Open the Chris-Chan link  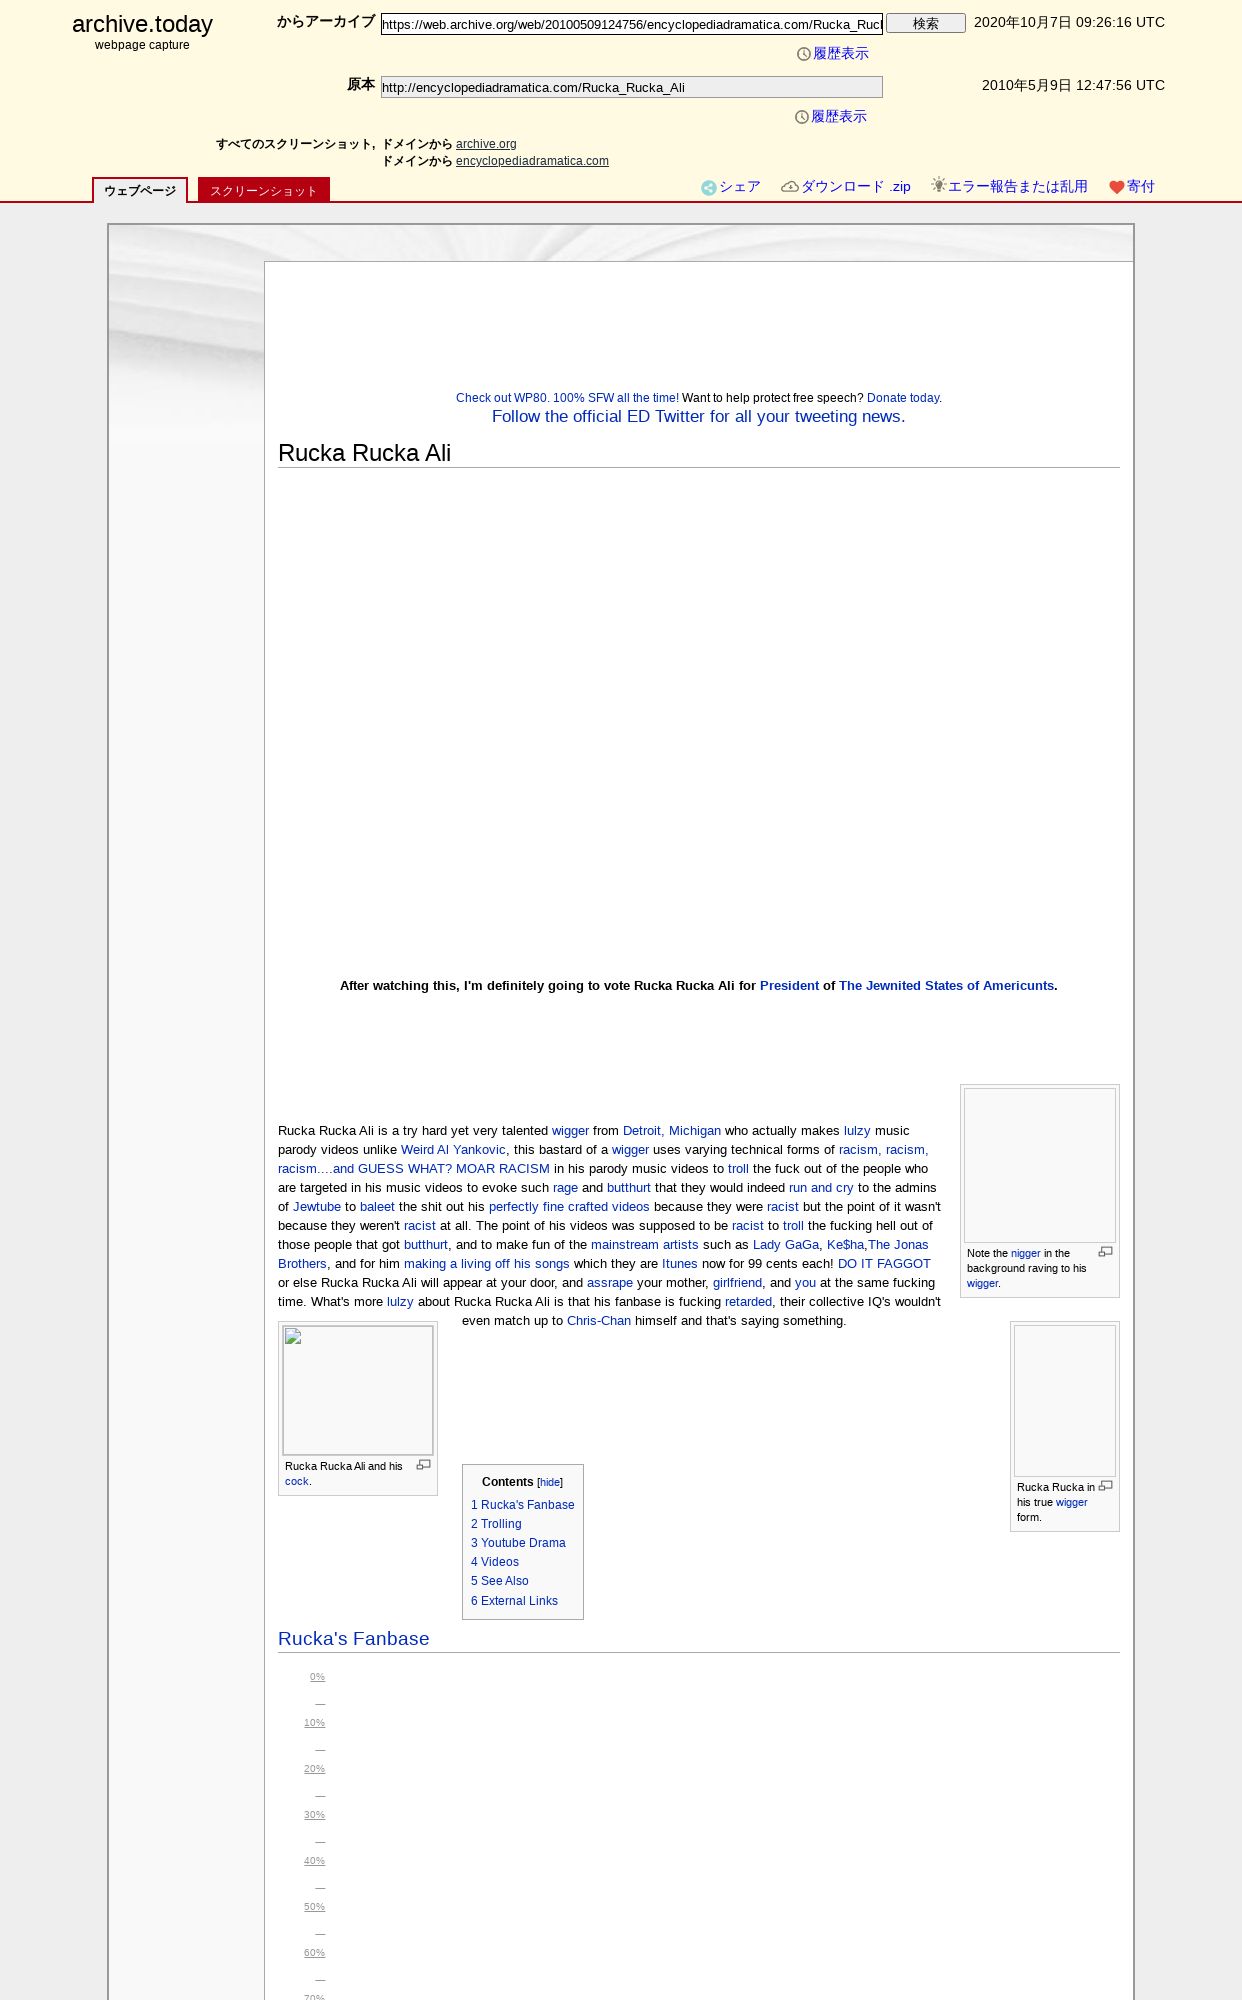599,1321
